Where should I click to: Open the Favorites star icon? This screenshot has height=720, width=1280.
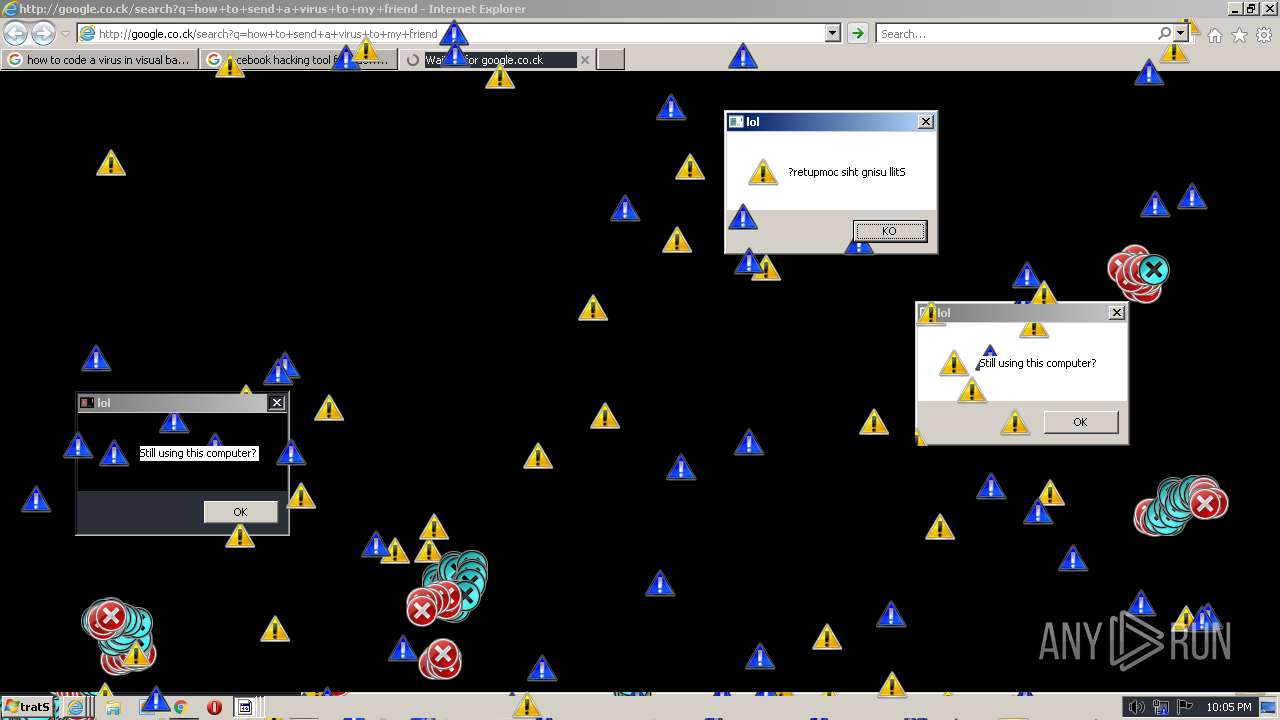[1239, 35]
